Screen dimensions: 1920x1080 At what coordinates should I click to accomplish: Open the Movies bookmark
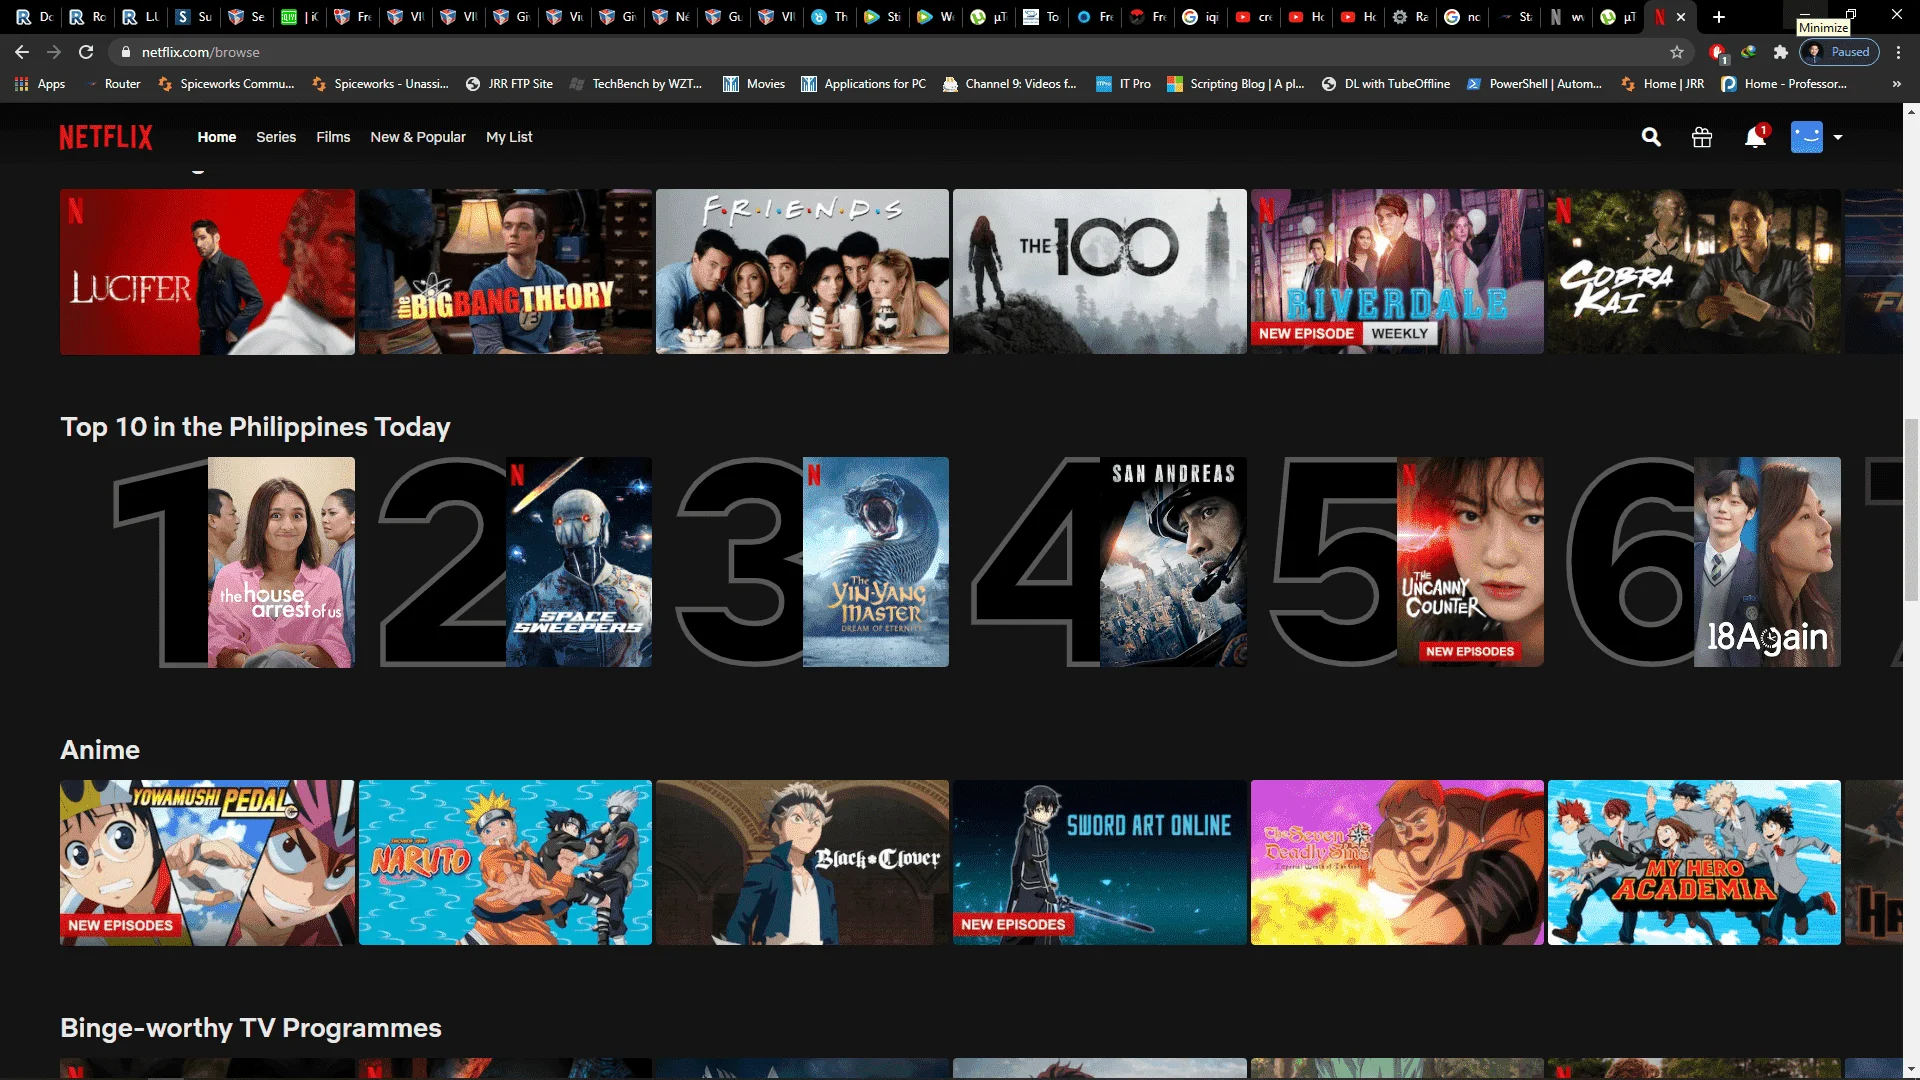pyautogui.click(x=754, y=84)
